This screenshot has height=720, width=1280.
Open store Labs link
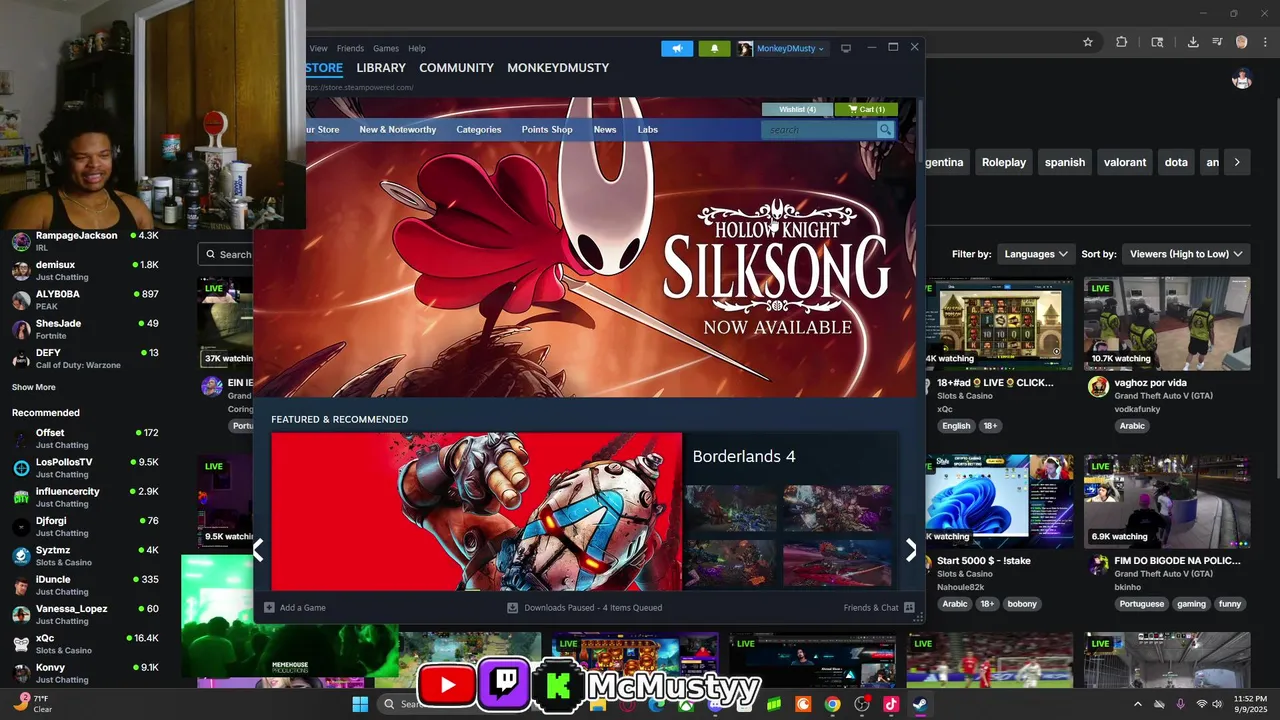pyautogui.click(x=648, y=130)
